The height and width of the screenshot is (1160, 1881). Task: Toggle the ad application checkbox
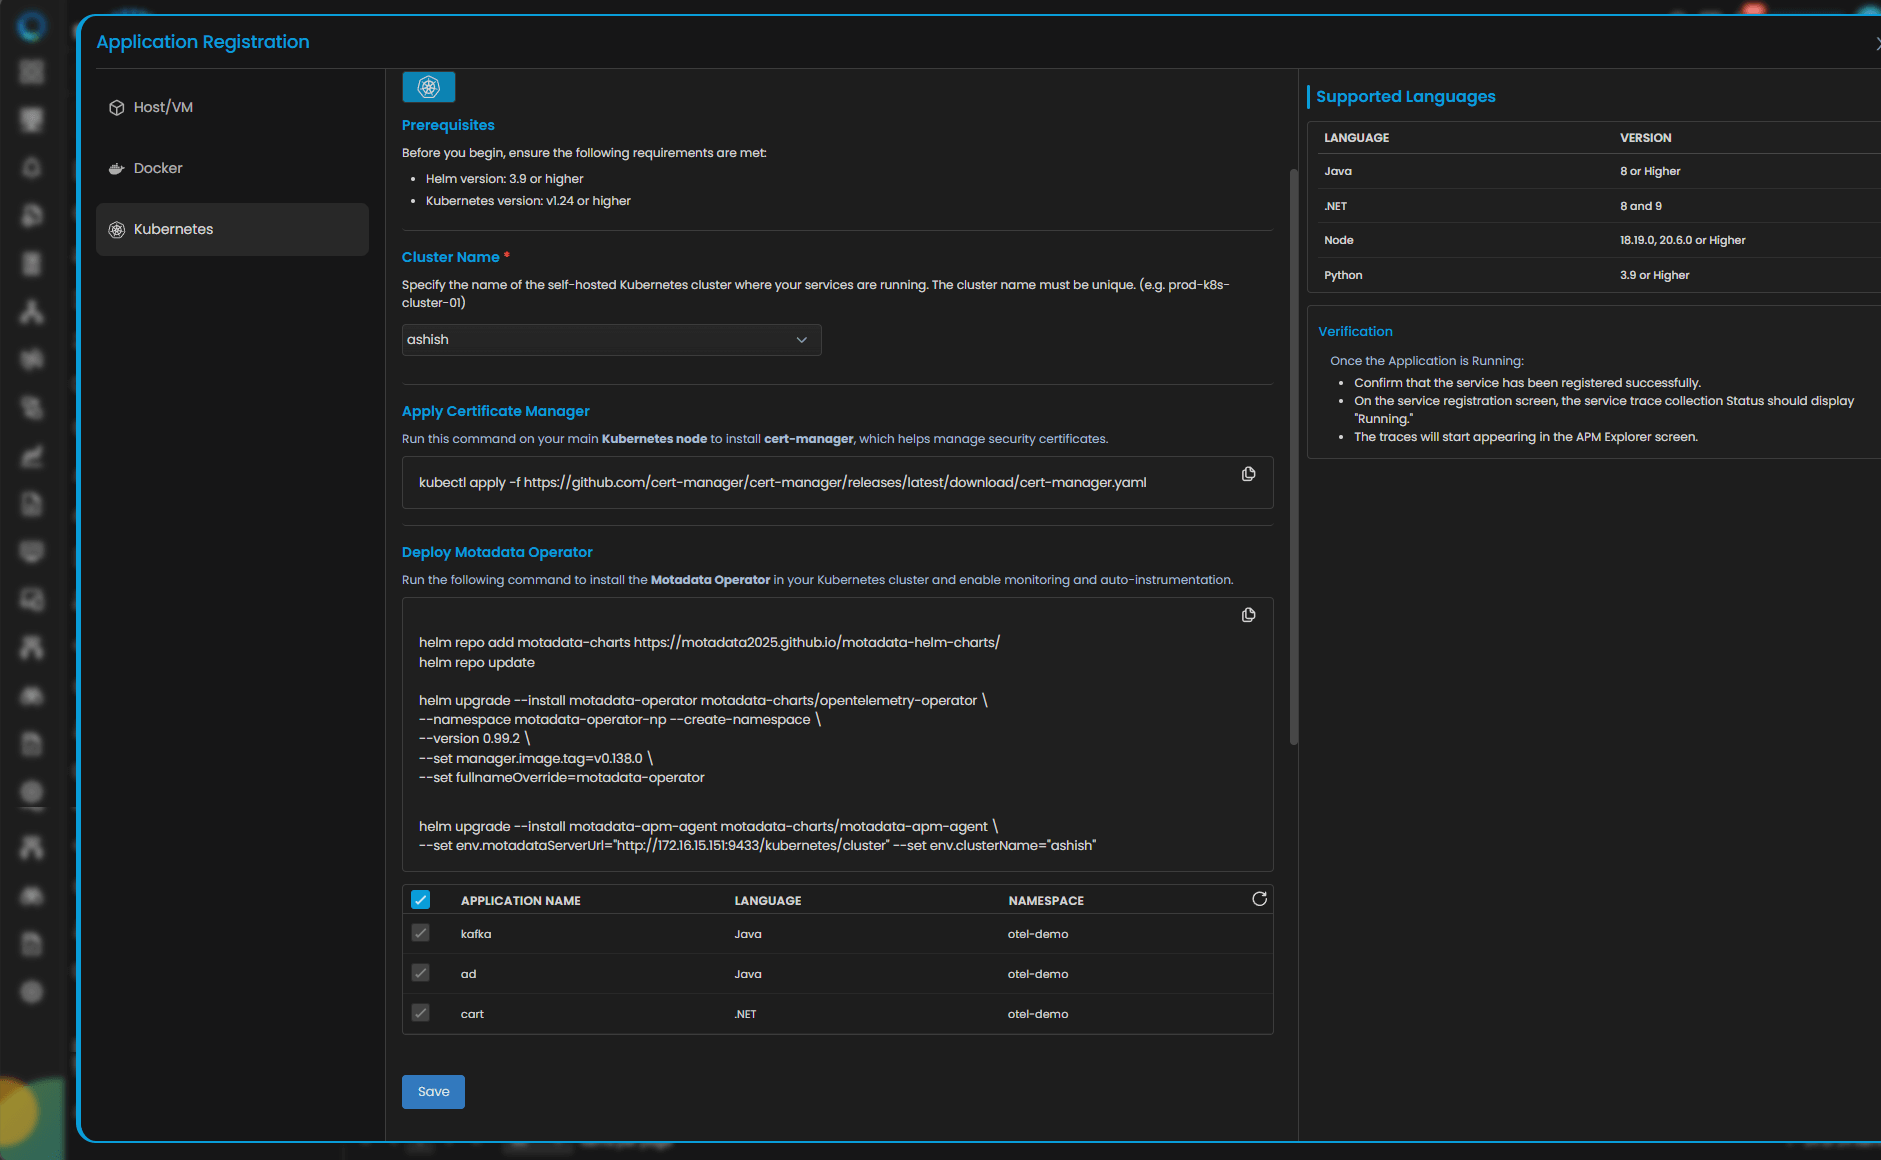[420, 974]
